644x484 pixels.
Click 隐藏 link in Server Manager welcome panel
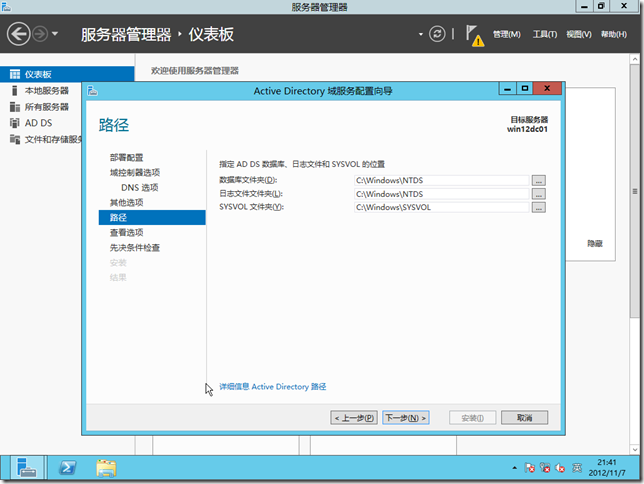(x=595, y=244)
